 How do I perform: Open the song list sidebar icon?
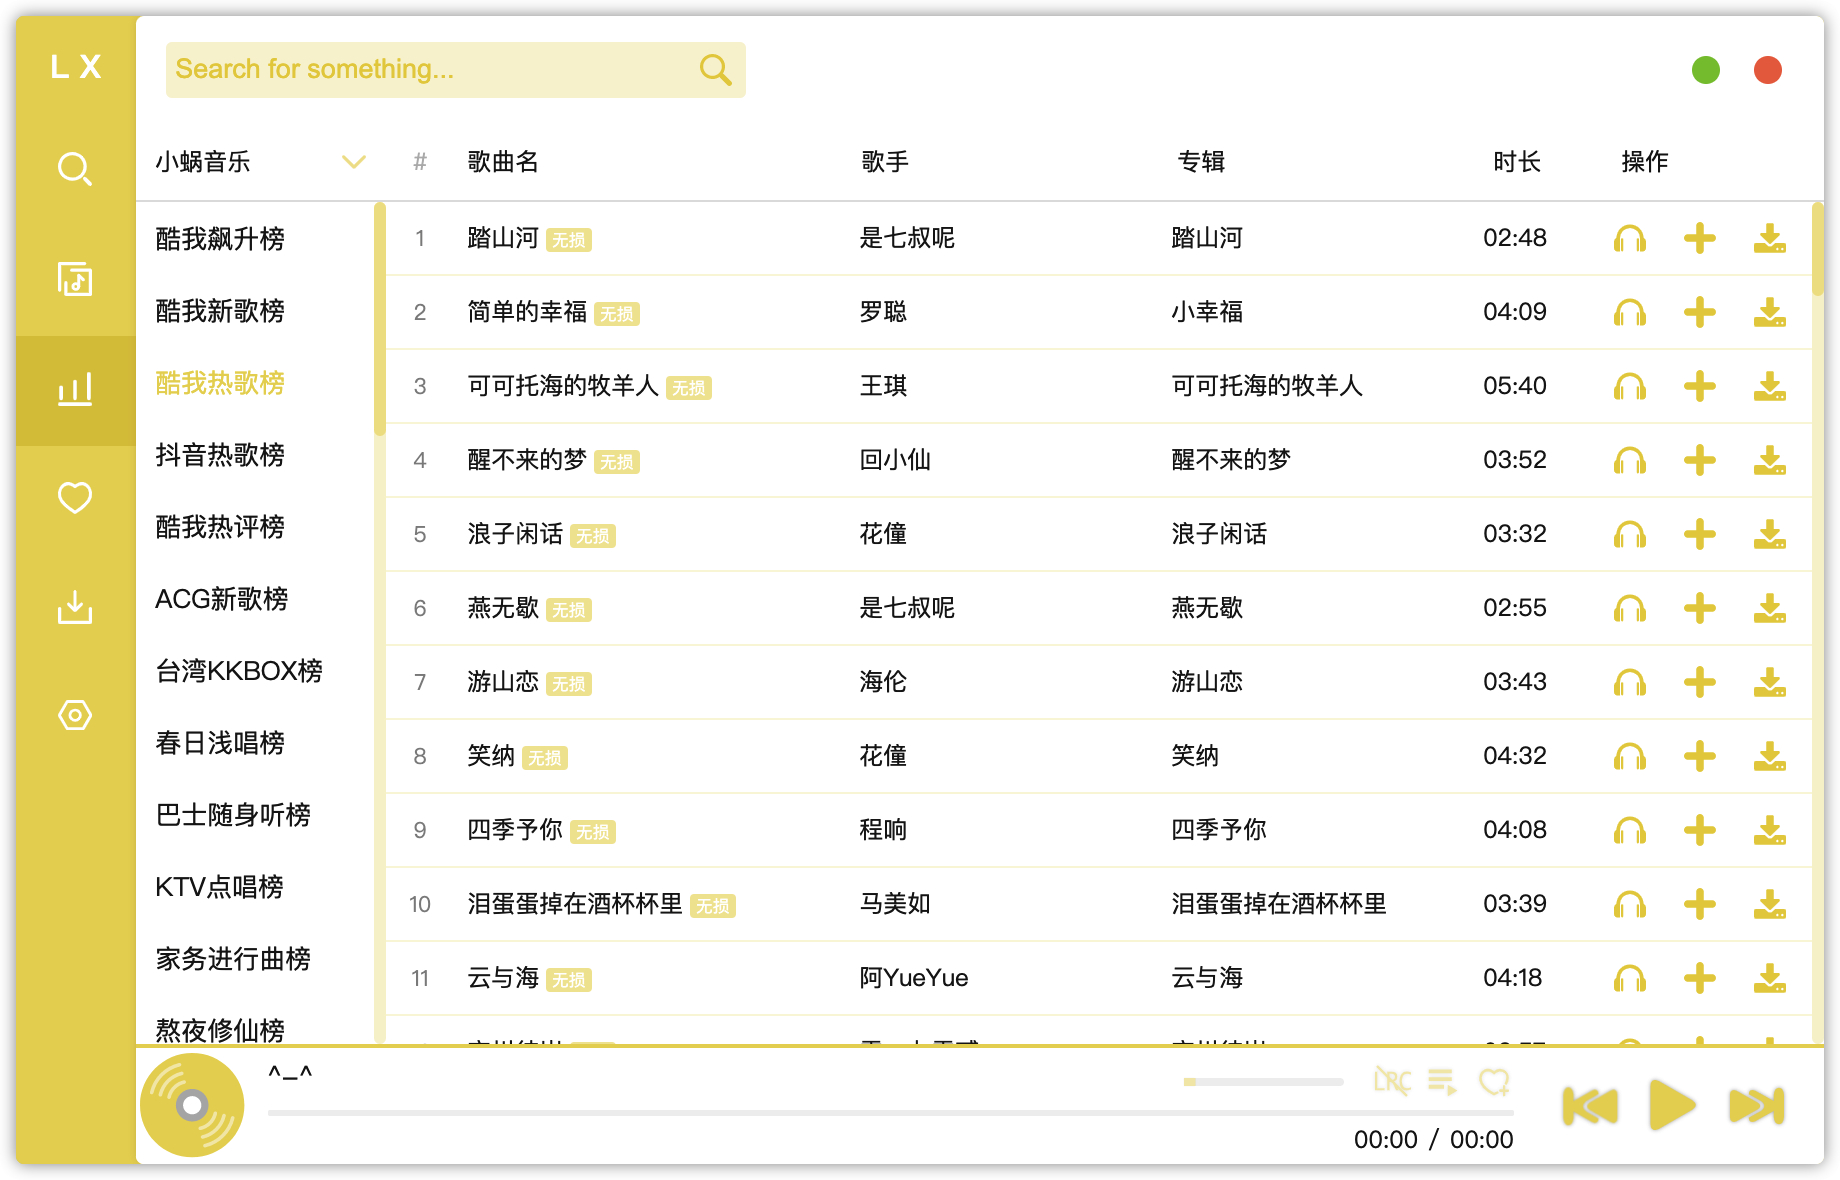[x=75, y=279]
